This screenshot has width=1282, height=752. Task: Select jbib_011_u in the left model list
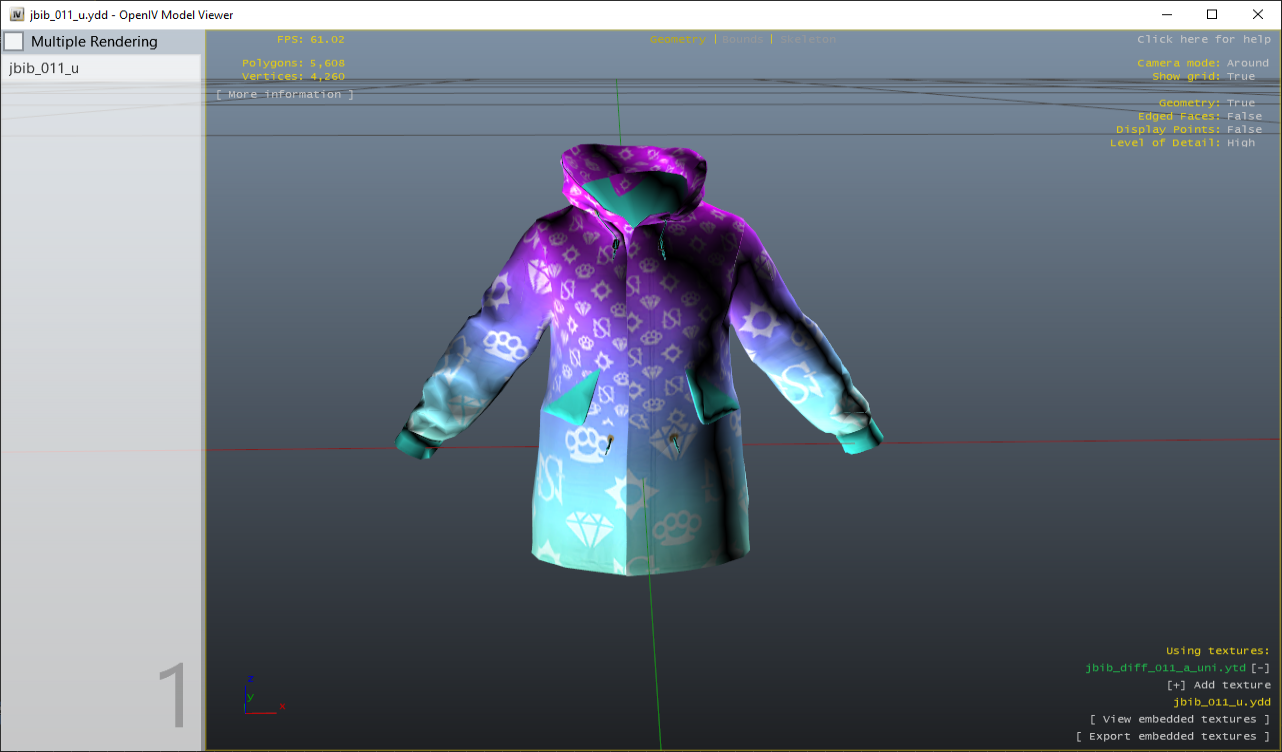coord(45,67)
